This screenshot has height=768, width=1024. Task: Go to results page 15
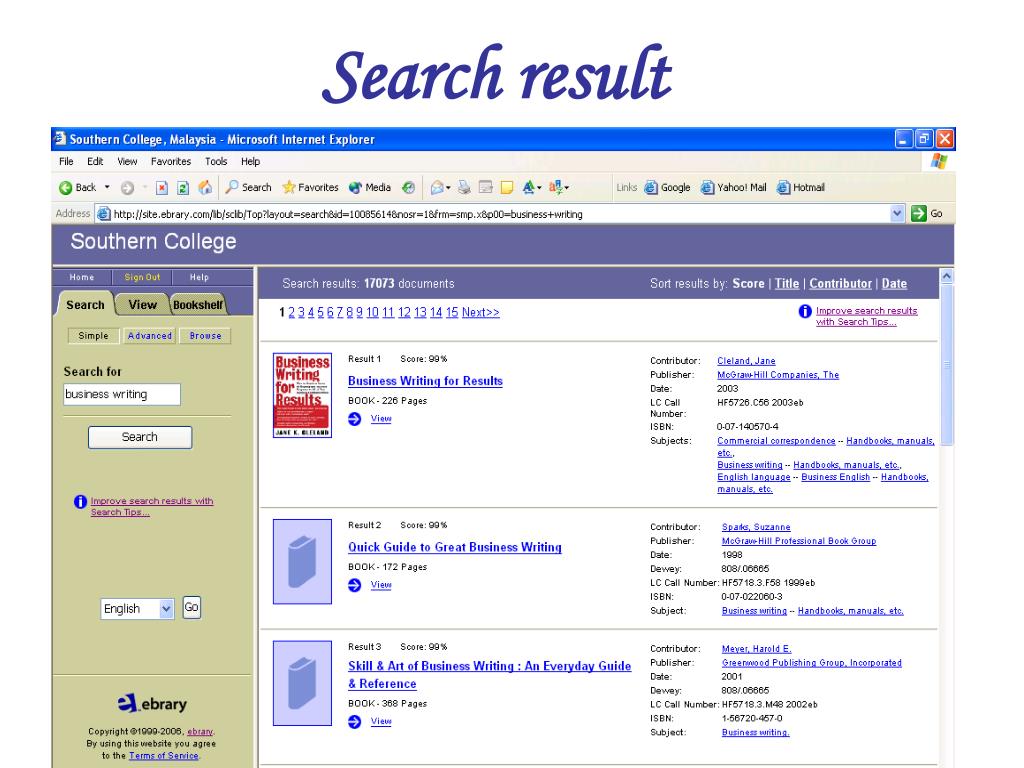(x=452, y=312)
